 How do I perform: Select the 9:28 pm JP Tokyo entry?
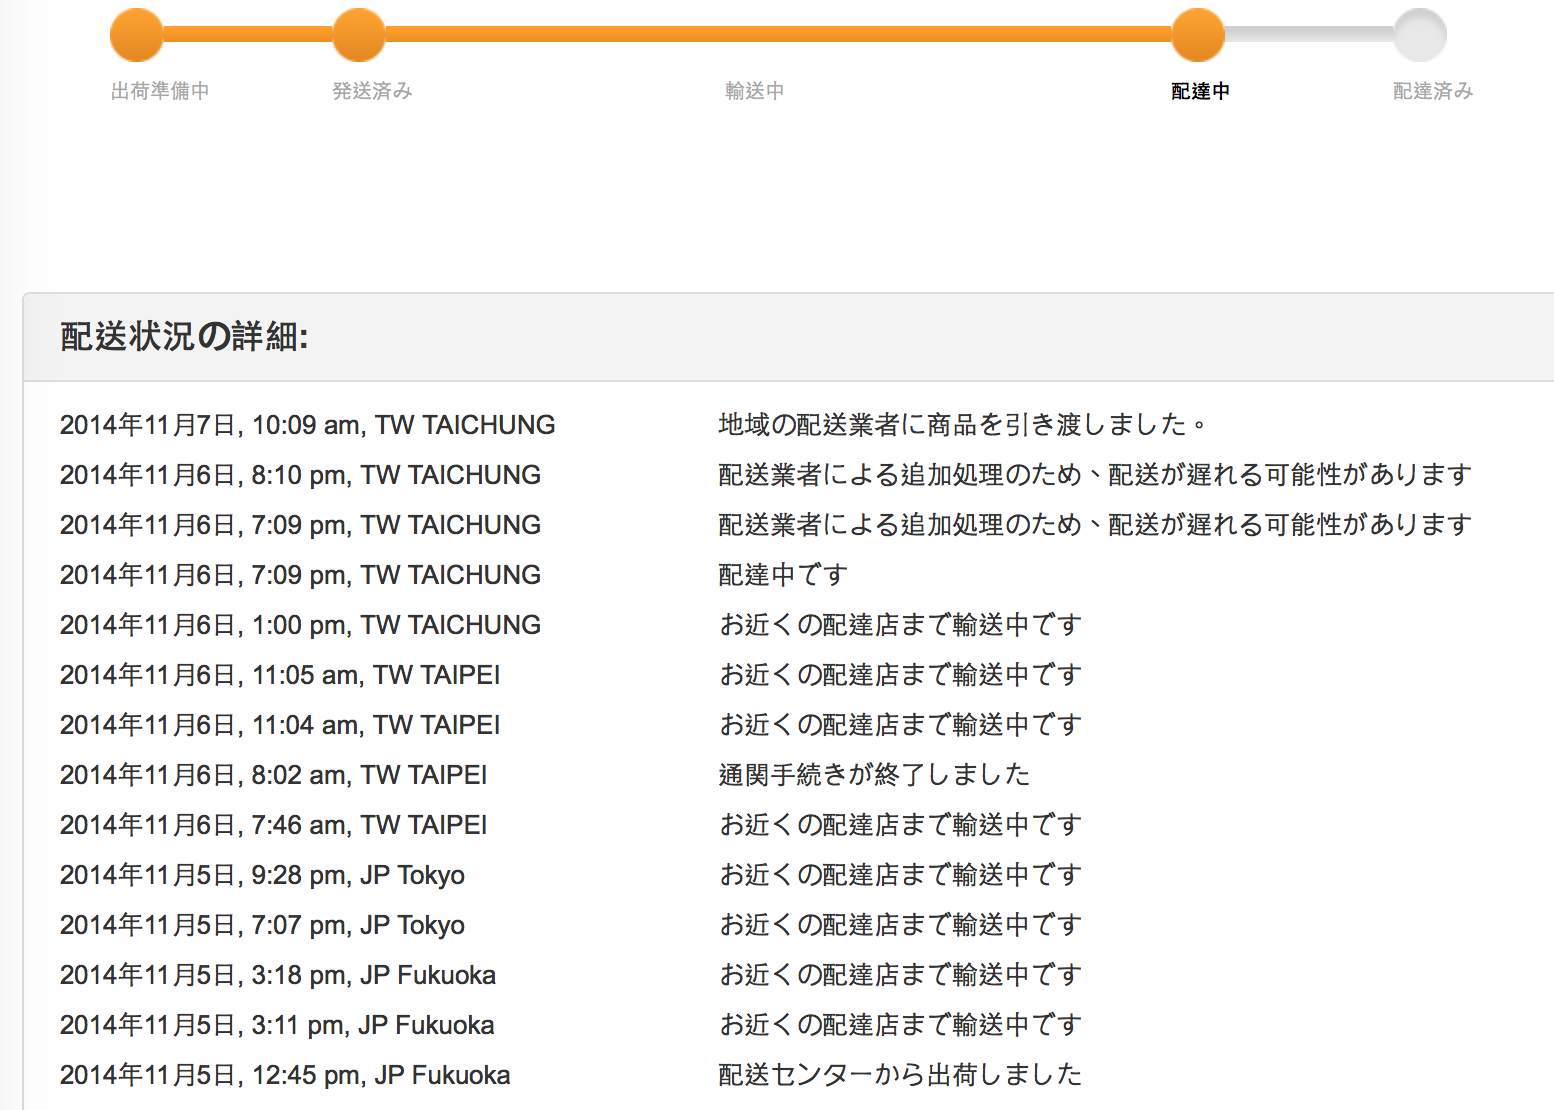coord(262,875)
